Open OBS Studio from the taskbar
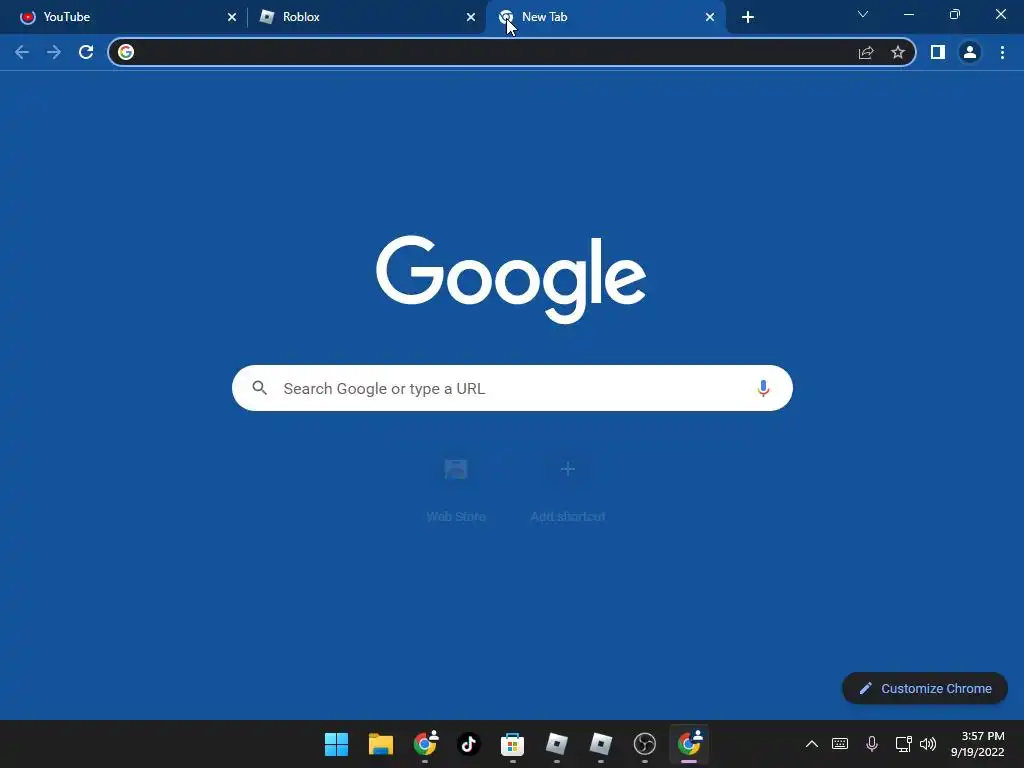 645,744
